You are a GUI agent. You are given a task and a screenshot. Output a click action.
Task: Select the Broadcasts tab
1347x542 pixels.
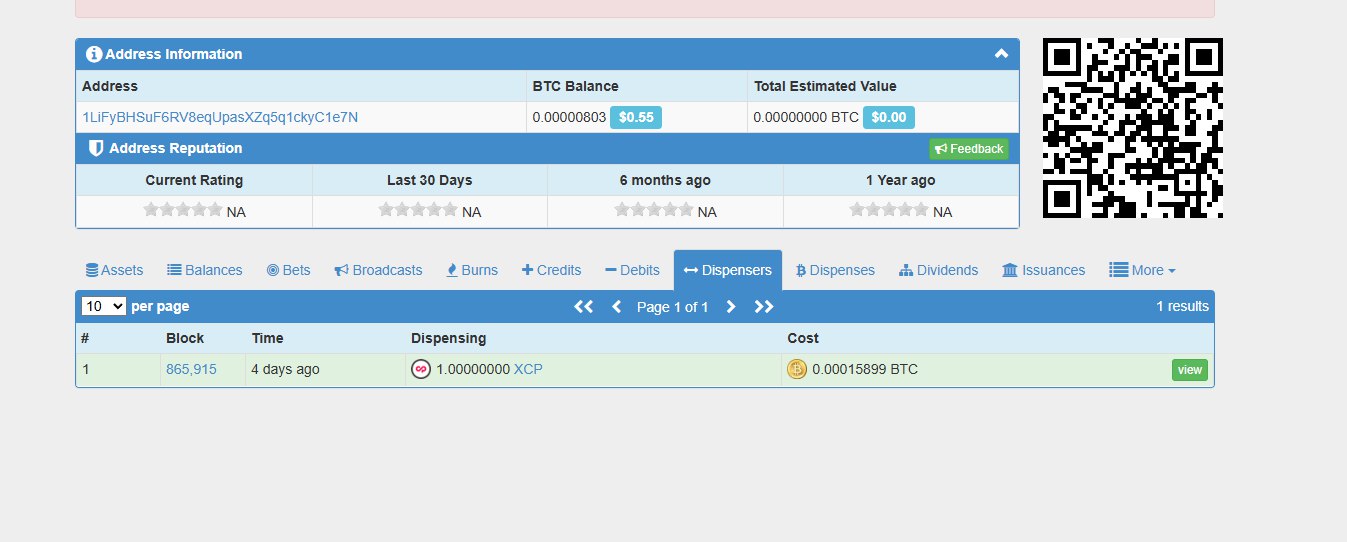[378, 270]
